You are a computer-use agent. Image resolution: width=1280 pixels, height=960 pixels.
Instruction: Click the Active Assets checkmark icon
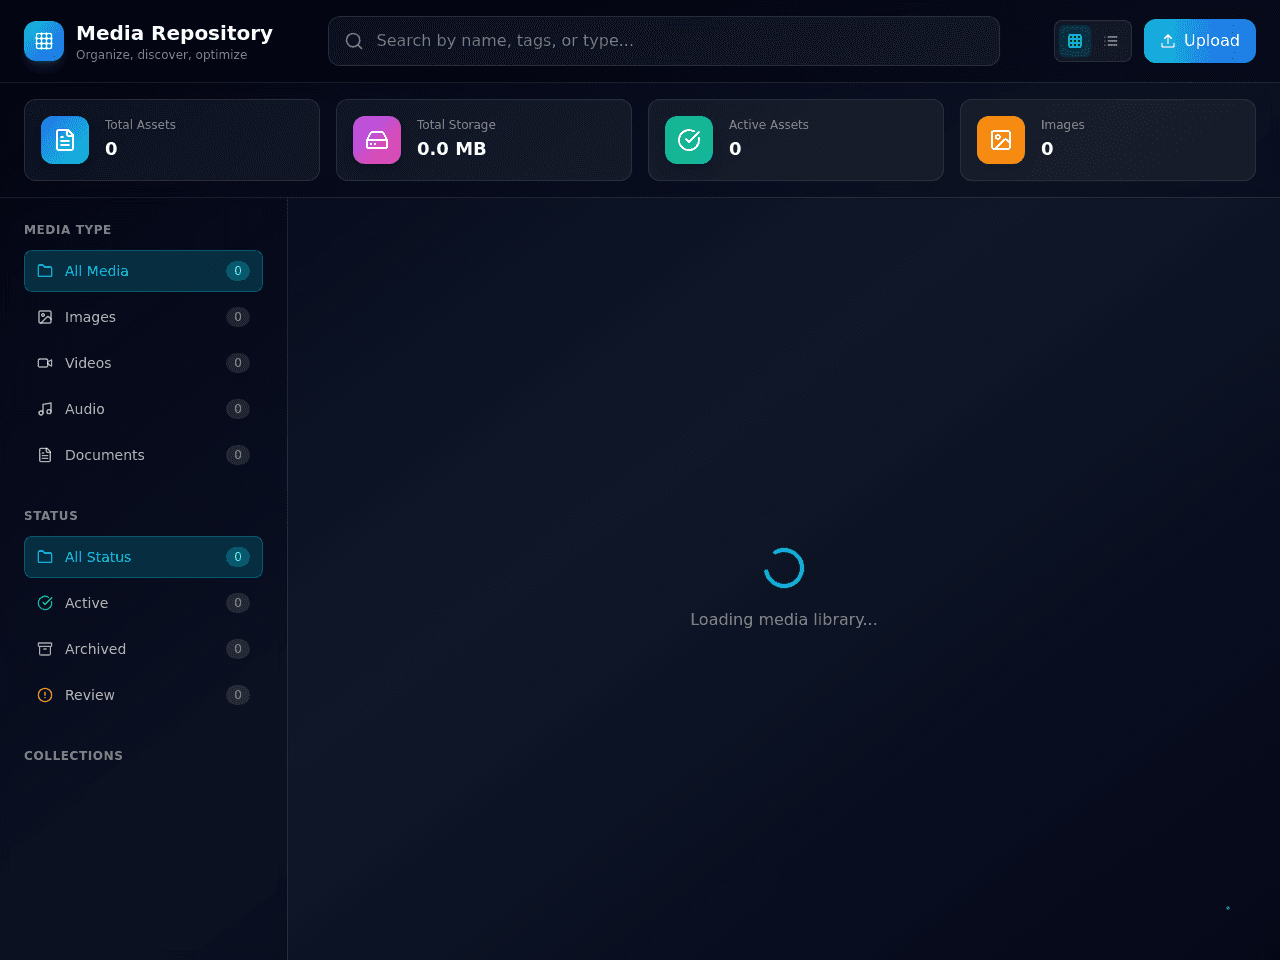(x=689, y=140)
